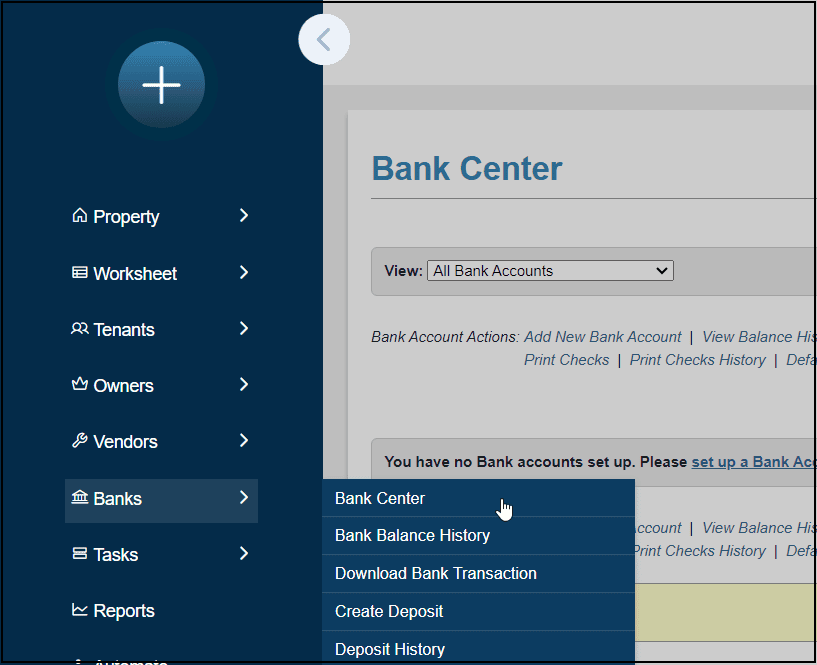Open the All Bank Accounts view dropdown

click(550, 271)
